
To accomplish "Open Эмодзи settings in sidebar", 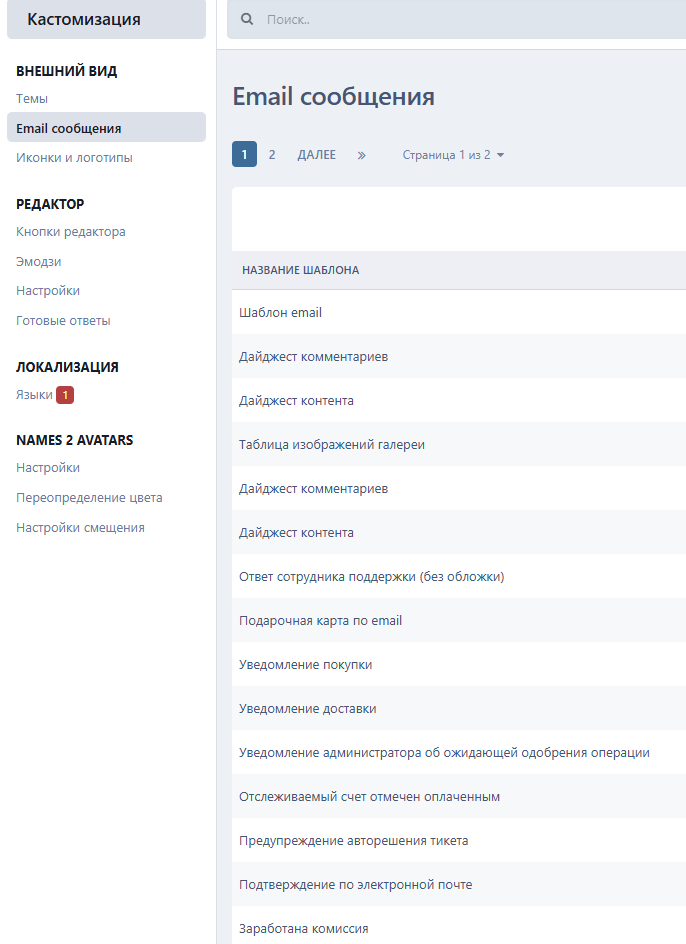I will pos(39,262).
